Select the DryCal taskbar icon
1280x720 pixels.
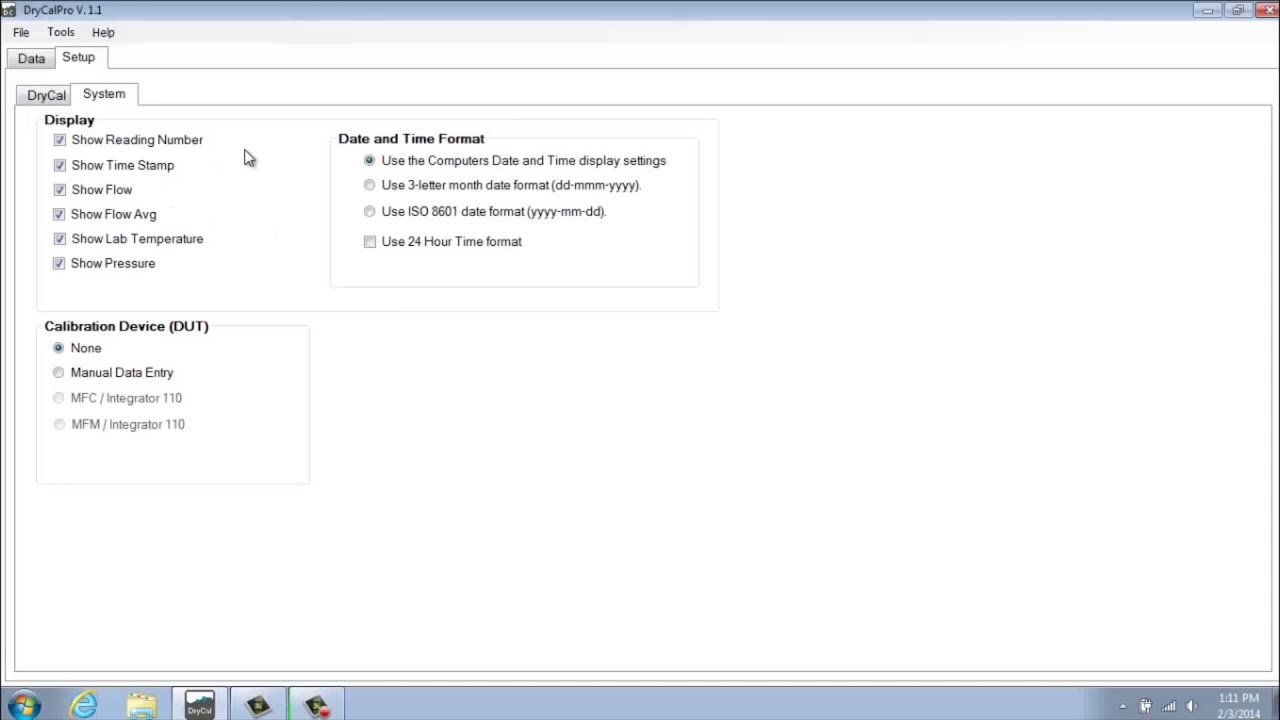(200, 705)
